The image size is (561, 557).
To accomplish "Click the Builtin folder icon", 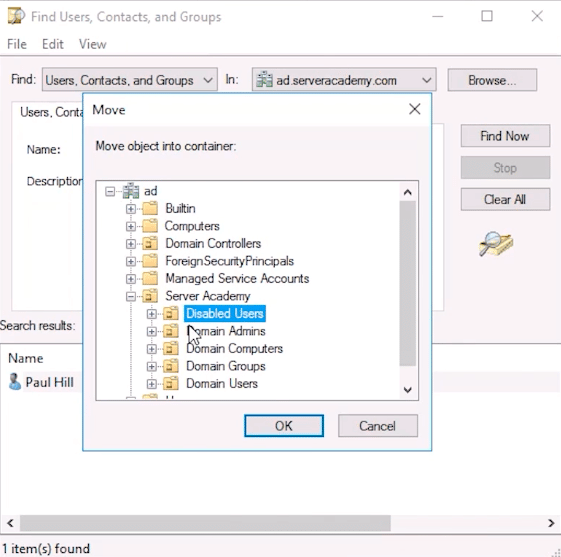I will point(150,208).
